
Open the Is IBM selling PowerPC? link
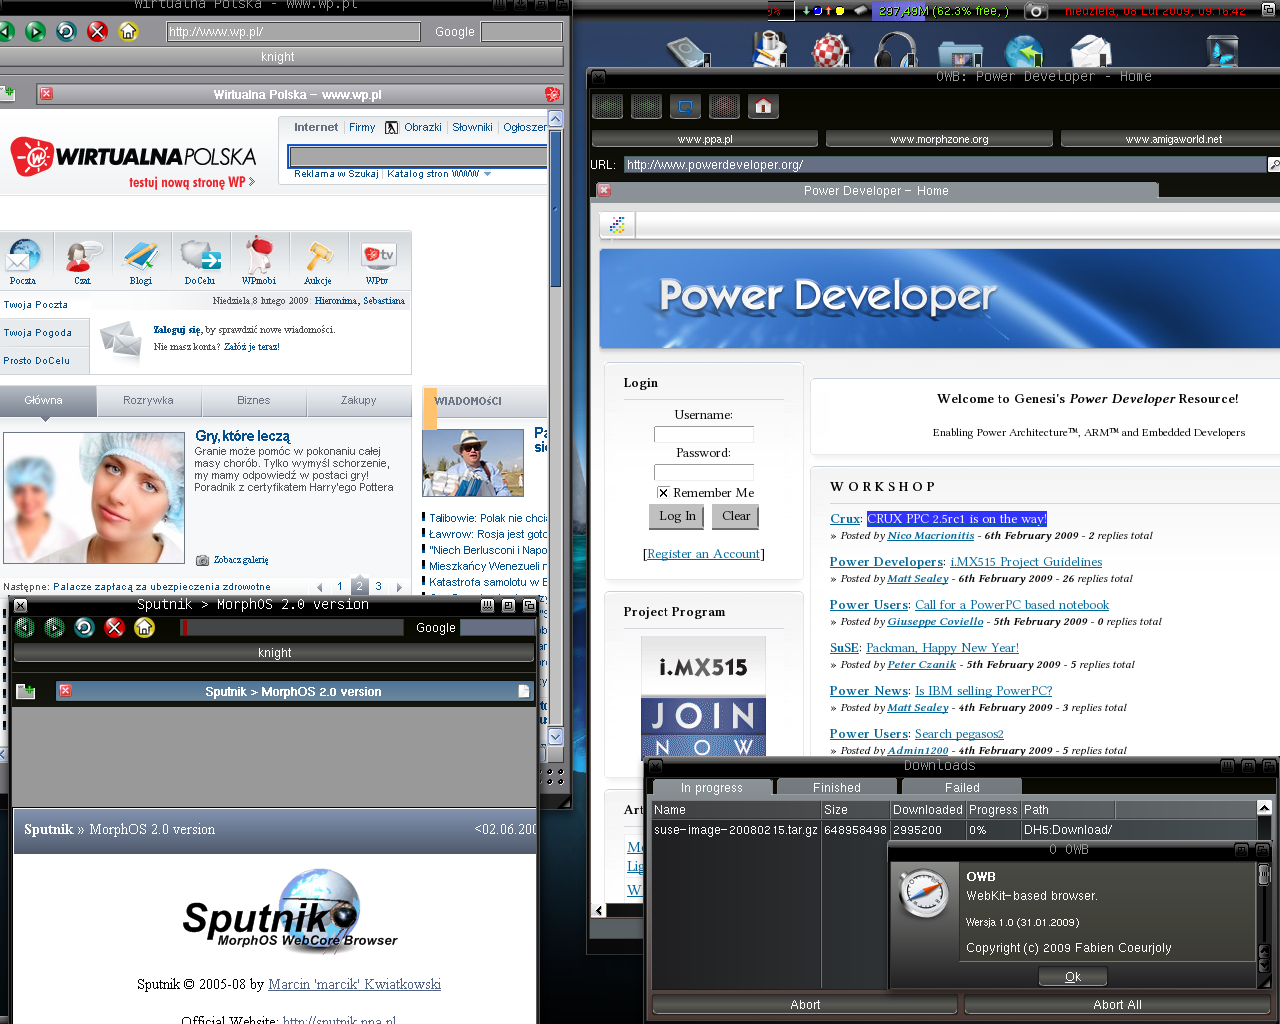tap(983, 691)
